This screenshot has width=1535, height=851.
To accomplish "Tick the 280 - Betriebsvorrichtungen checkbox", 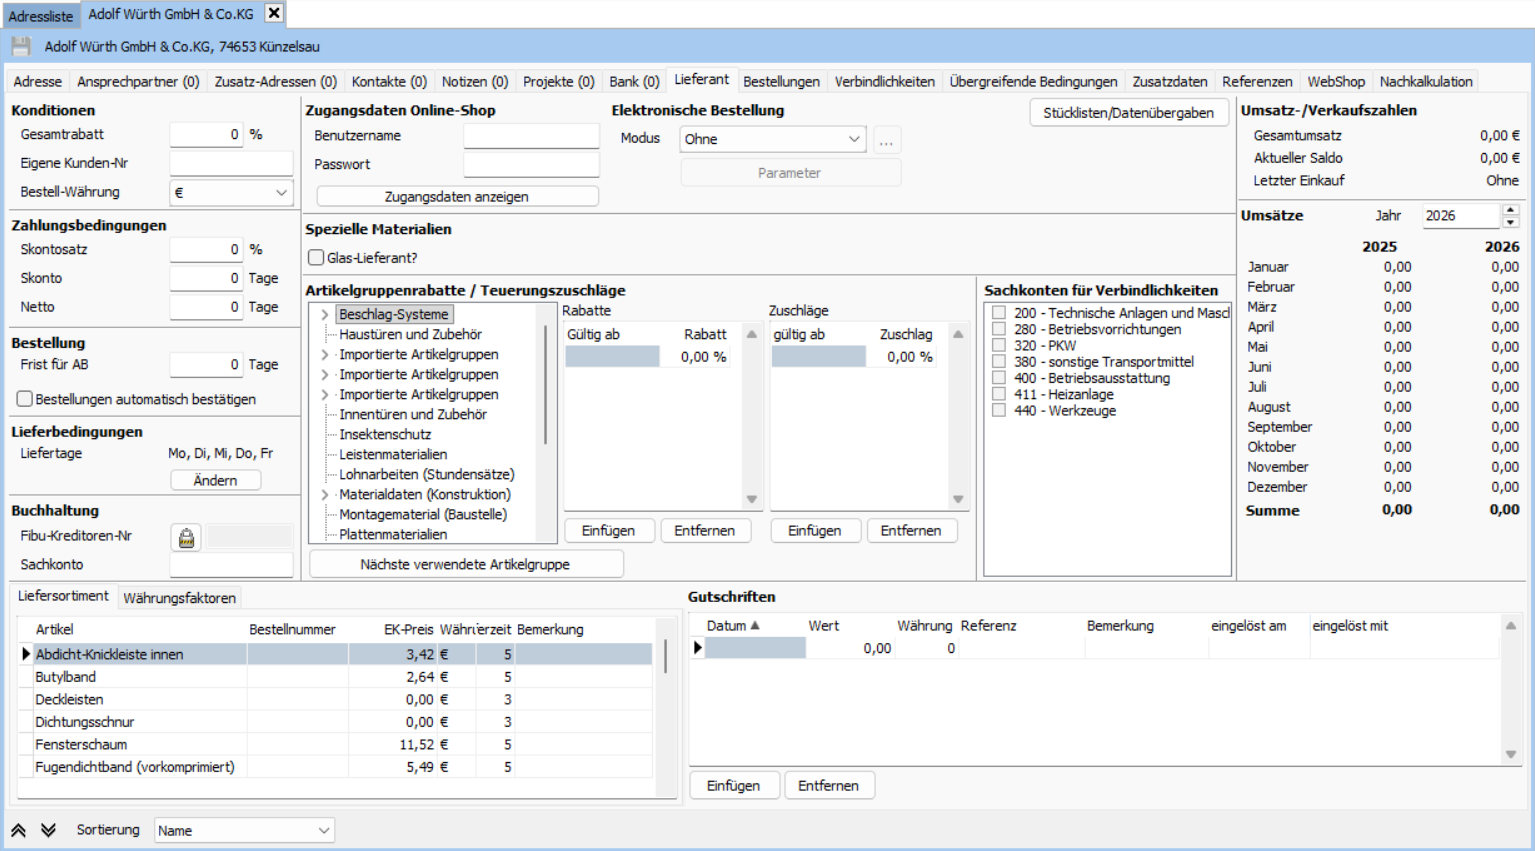I will pos(999,329).
